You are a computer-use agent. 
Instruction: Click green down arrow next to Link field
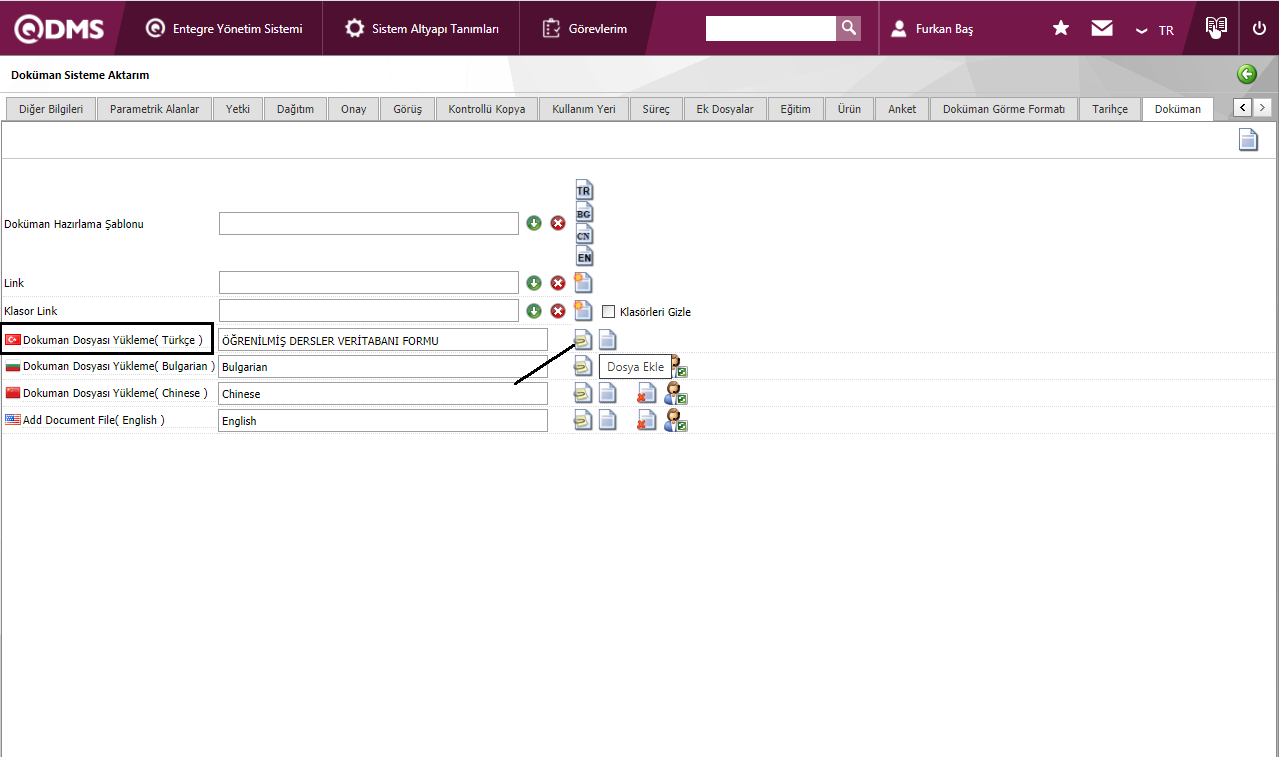(x=534, y=283)
